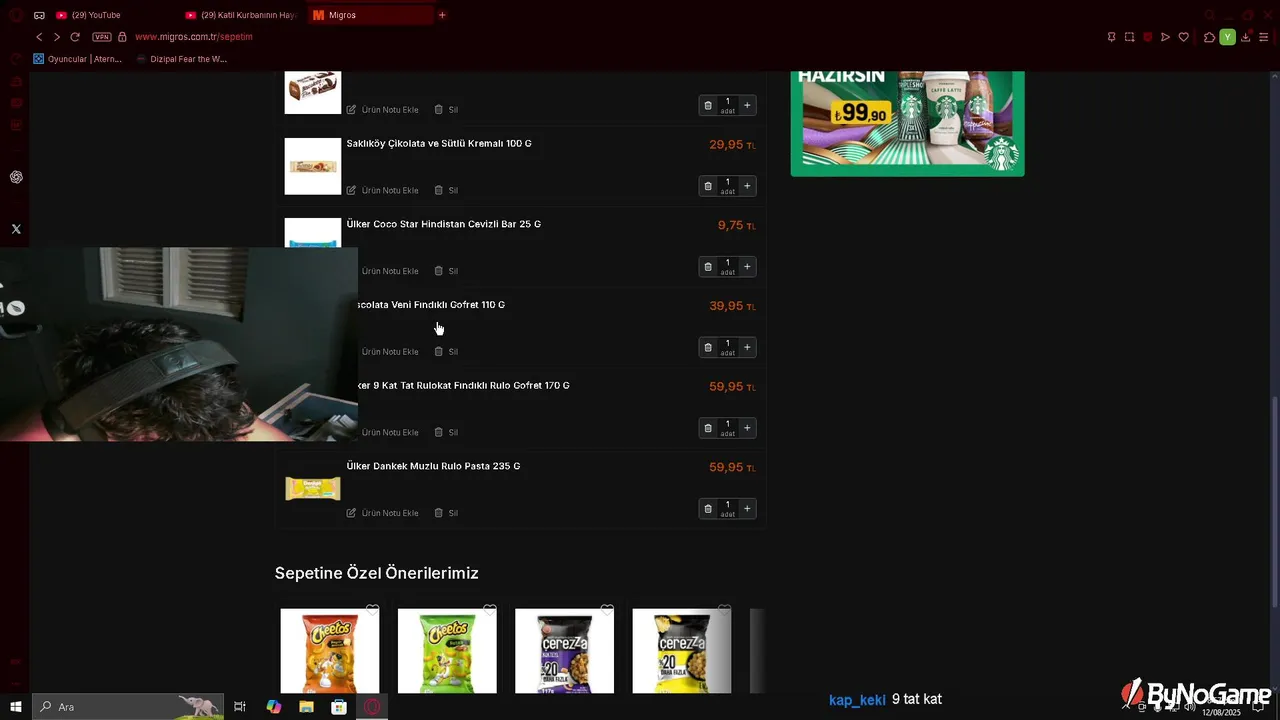Click trash icon in Ülker Coco Star row
This screenshot has width=1280, height=720.
(x=708, y=267)
